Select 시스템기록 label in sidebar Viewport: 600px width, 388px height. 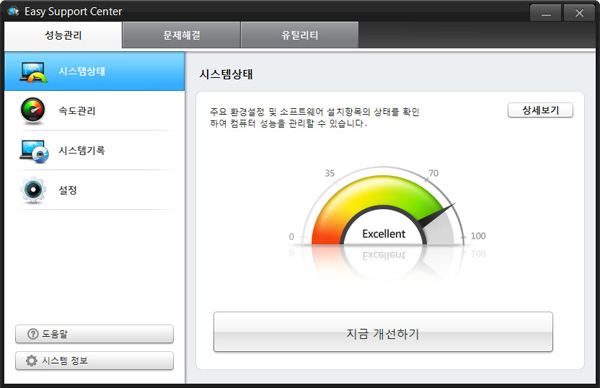click(x=82, y=150)
